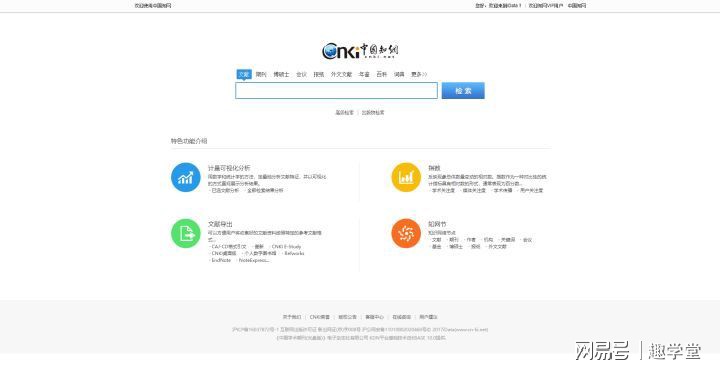720x371 pixels.
Task: Click the CNKI 中国知网 logo
Action: (x=360, y=51)
